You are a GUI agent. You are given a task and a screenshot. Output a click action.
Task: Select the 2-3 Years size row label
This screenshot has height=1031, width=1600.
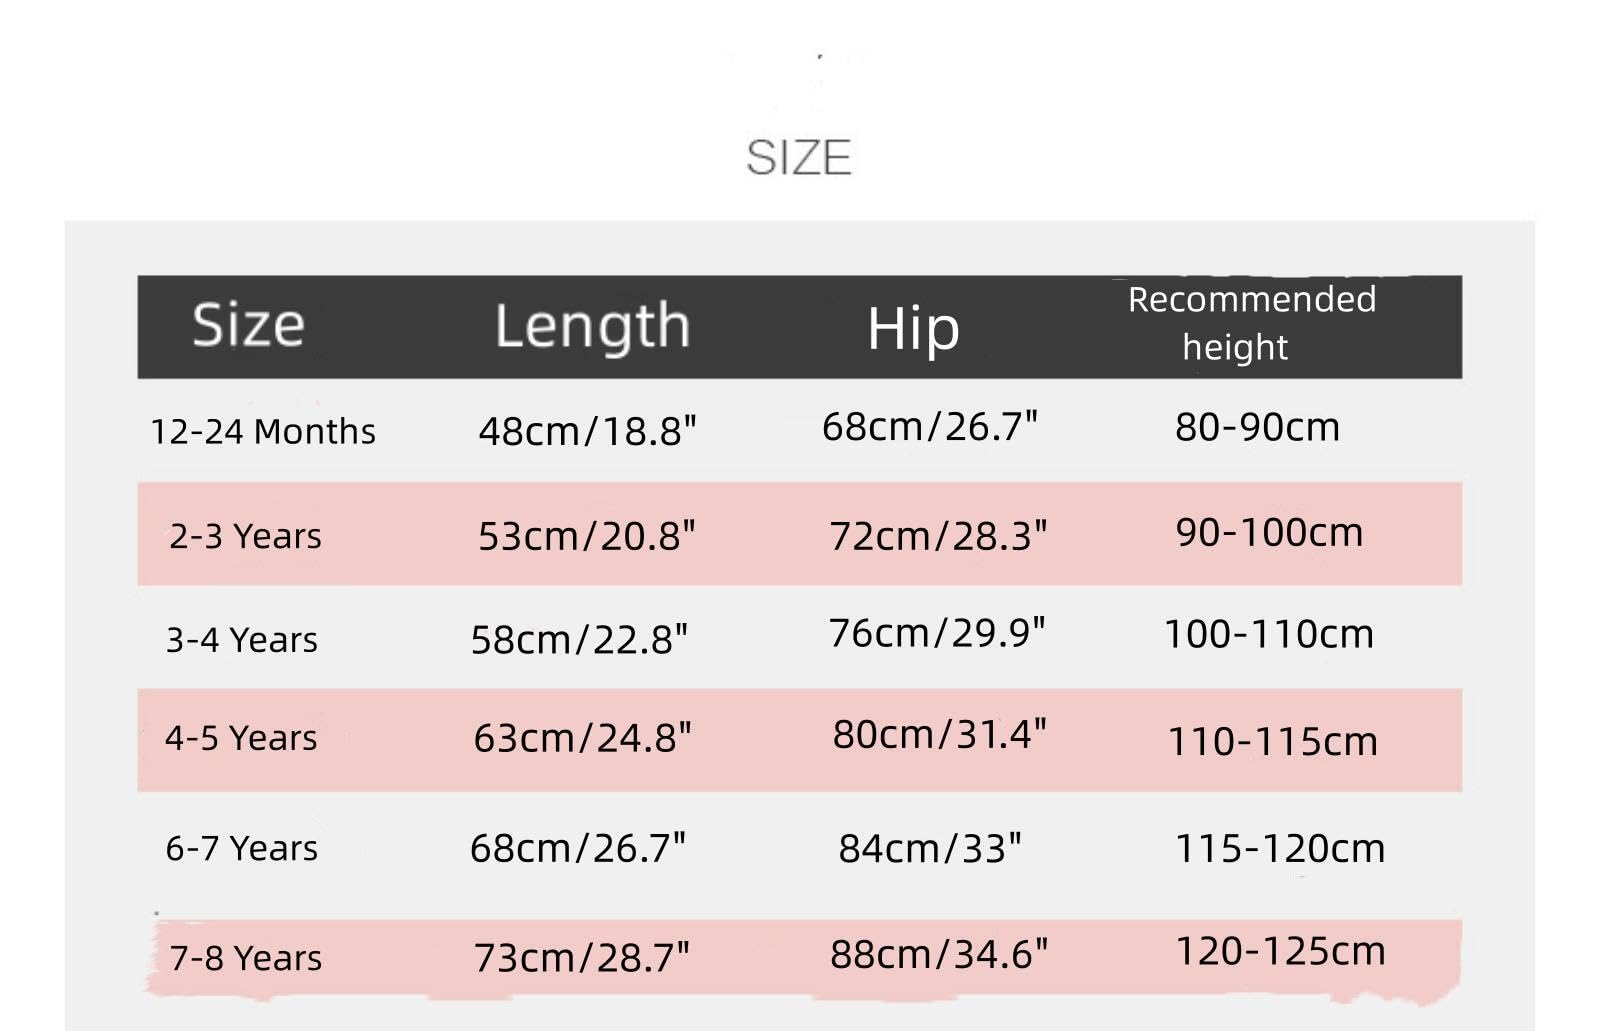point(245,536)
